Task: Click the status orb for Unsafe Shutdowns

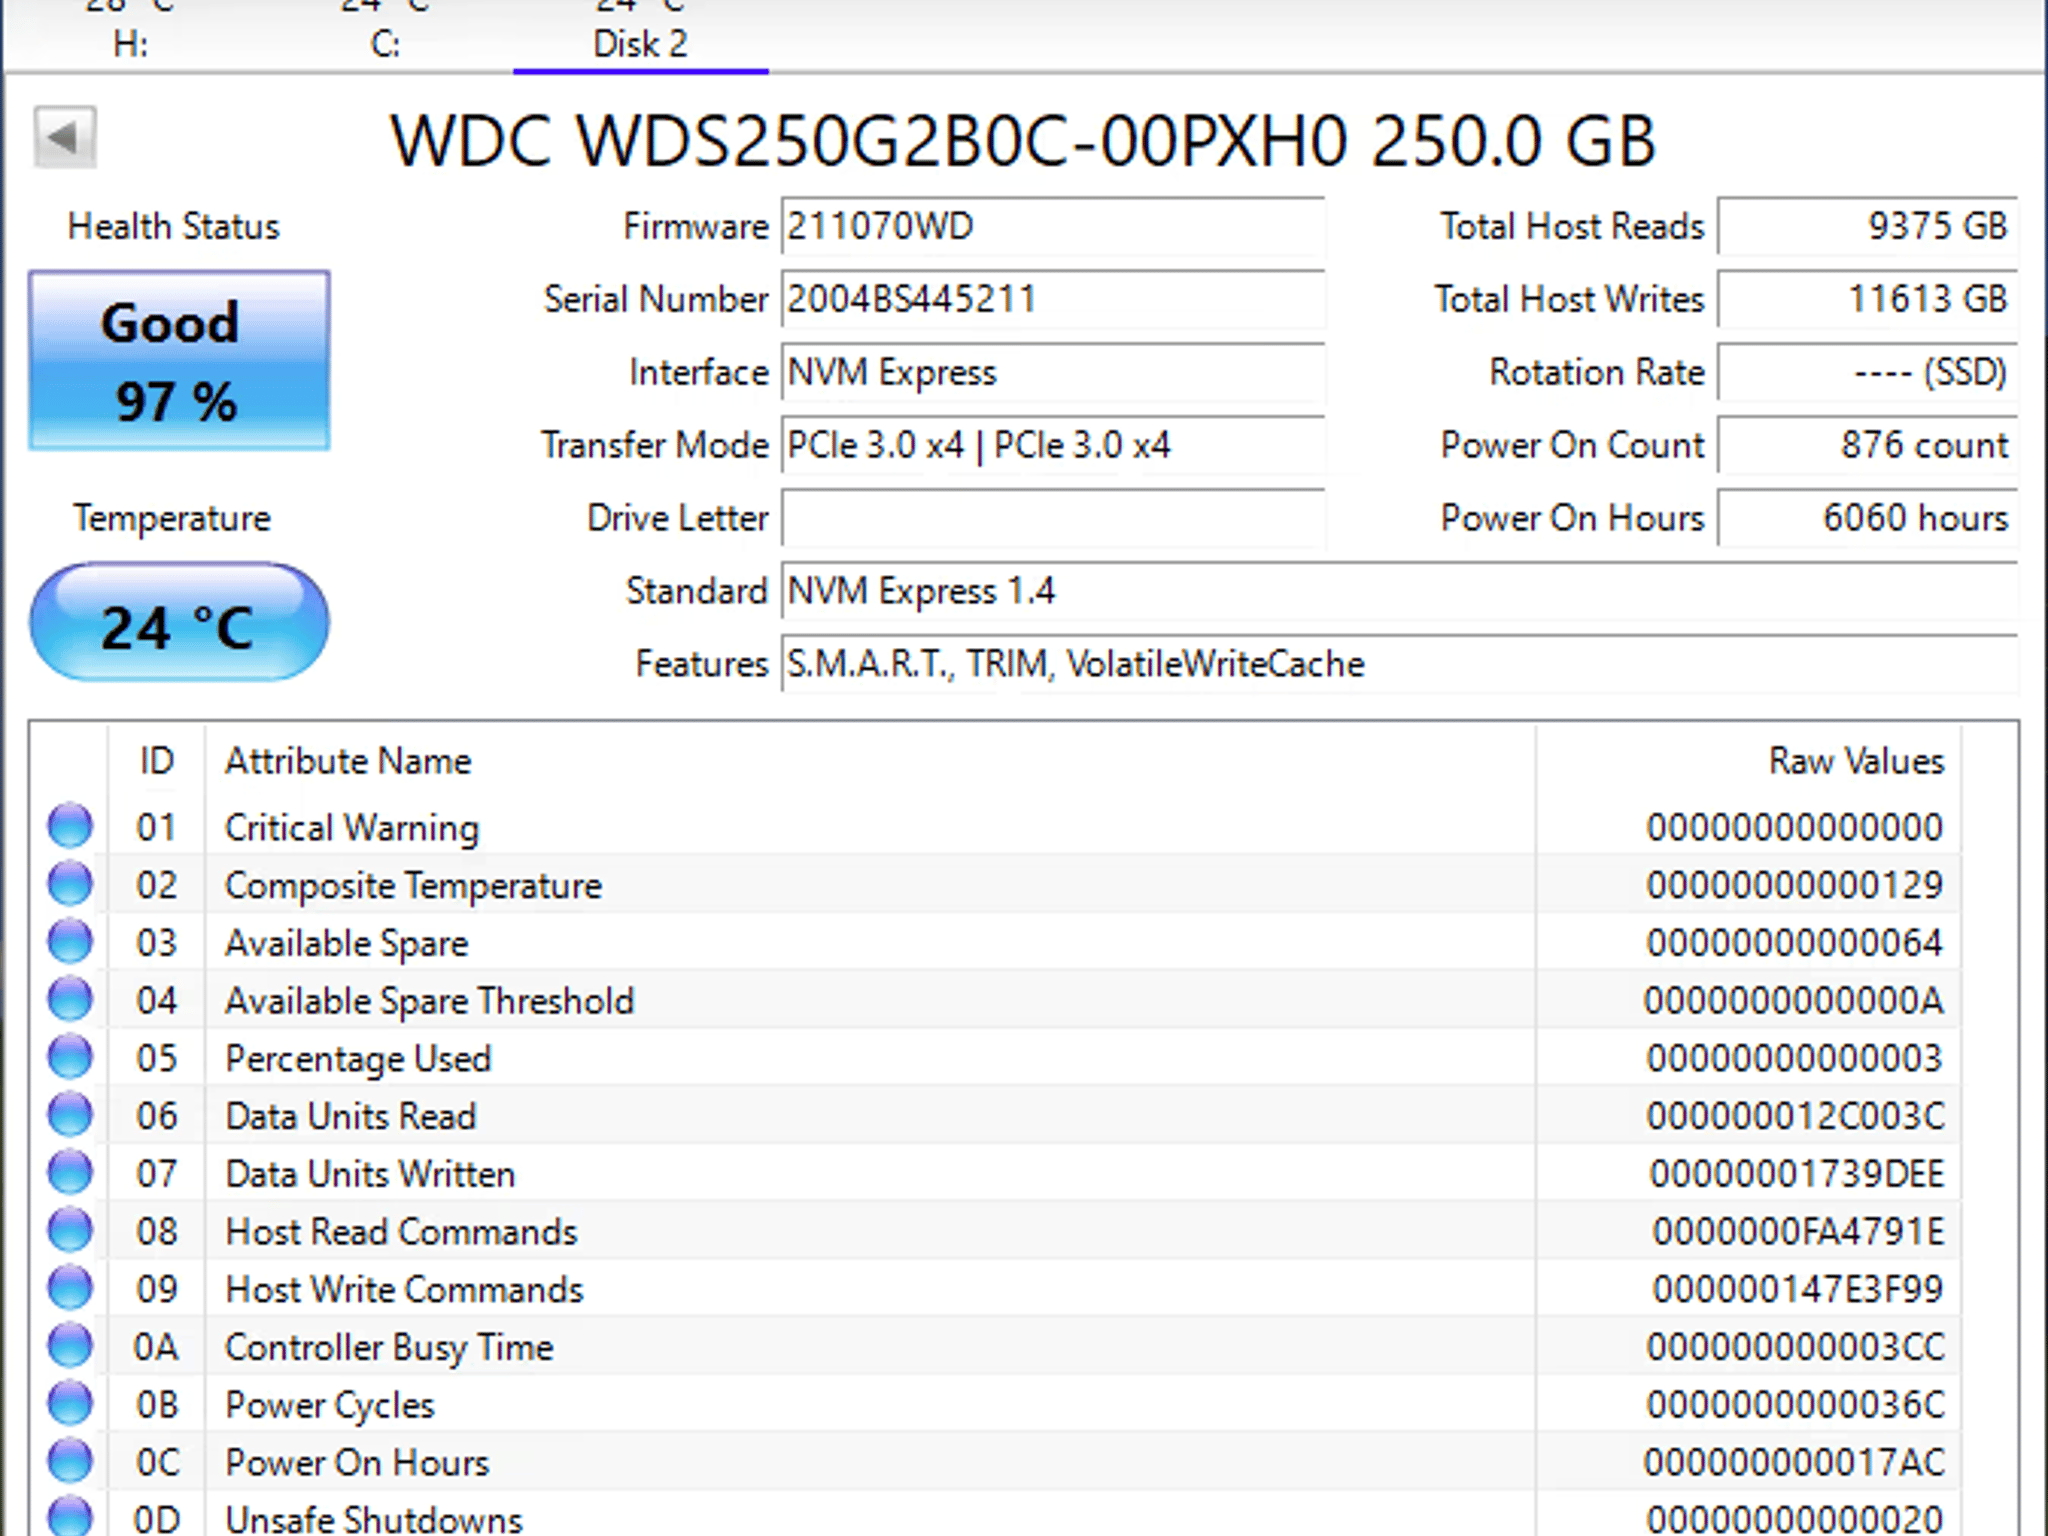Action: coord(70,1517)
